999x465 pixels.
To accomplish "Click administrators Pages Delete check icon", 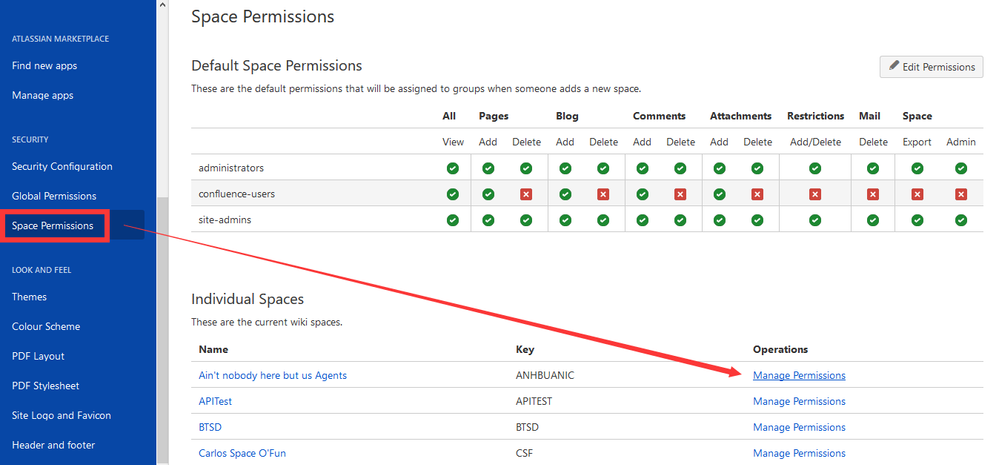I will point(526,168).
